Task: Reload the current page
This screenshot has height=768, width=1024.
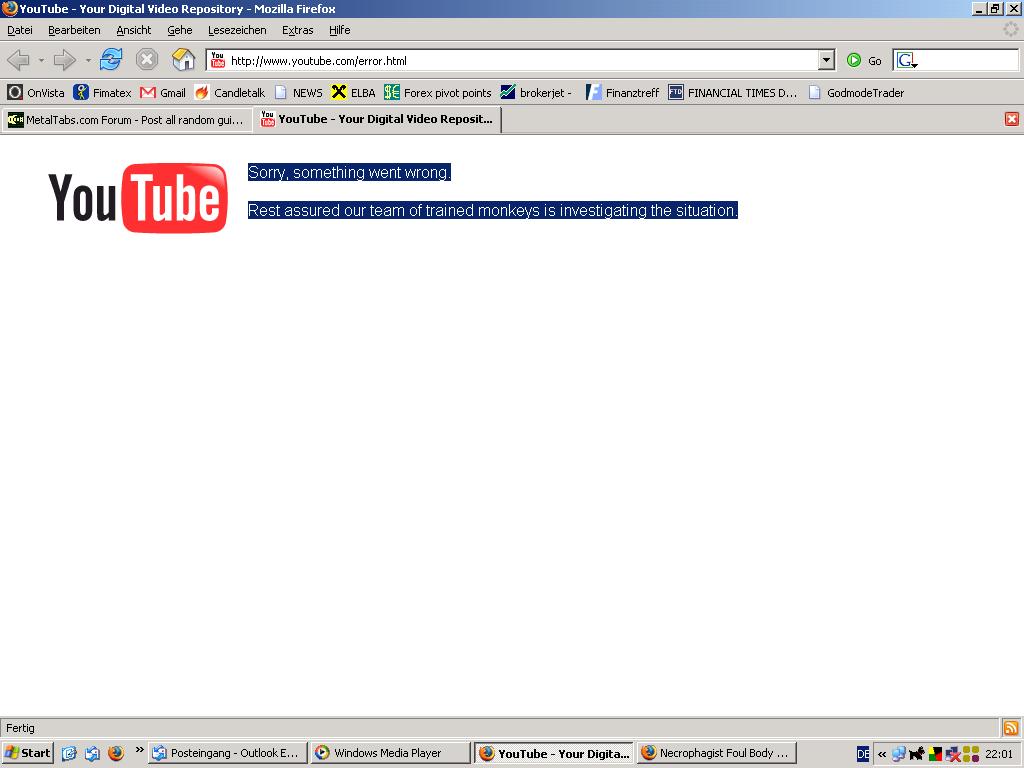Action: [112, 59]
